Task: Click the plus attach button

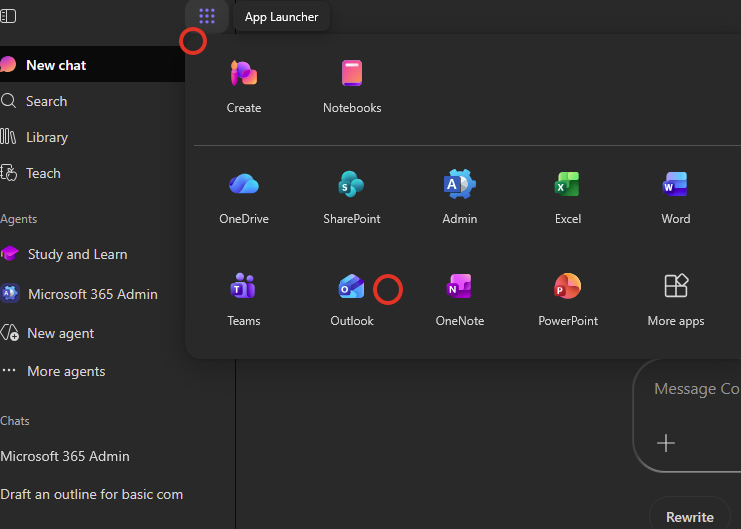Action: pos(666,443)
